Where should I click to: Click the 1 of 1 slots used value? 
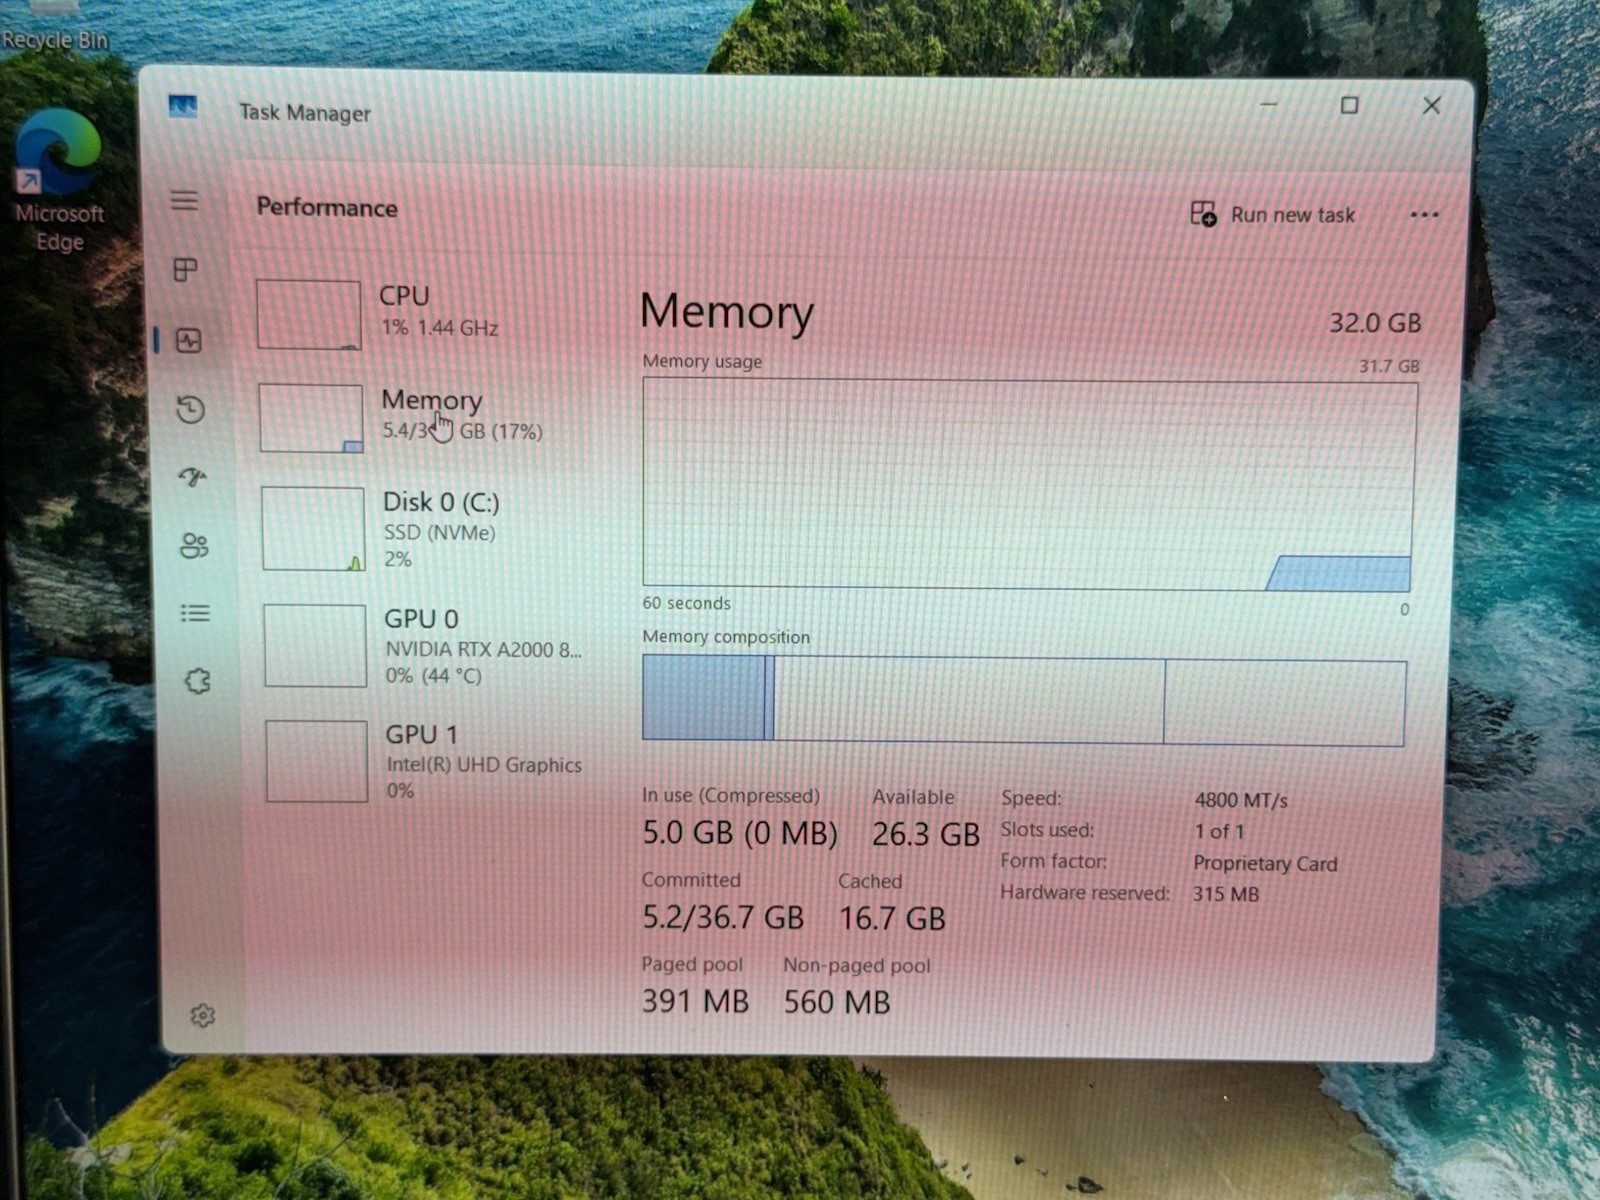point(1219,831)
